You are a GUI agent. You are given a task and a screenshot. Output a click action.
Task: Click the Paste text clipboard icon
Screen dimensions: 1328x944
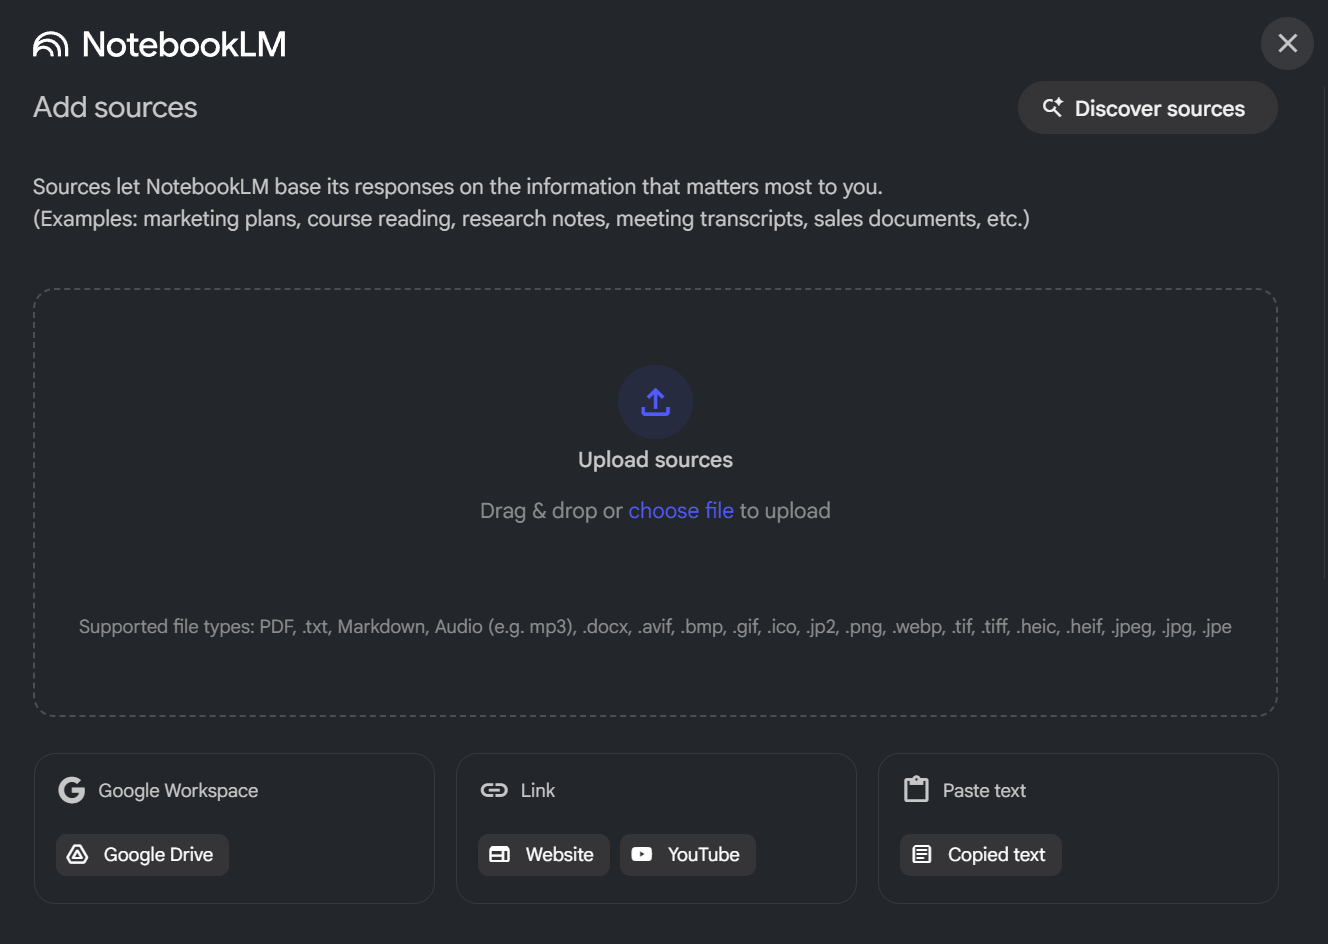coord(916,790)
